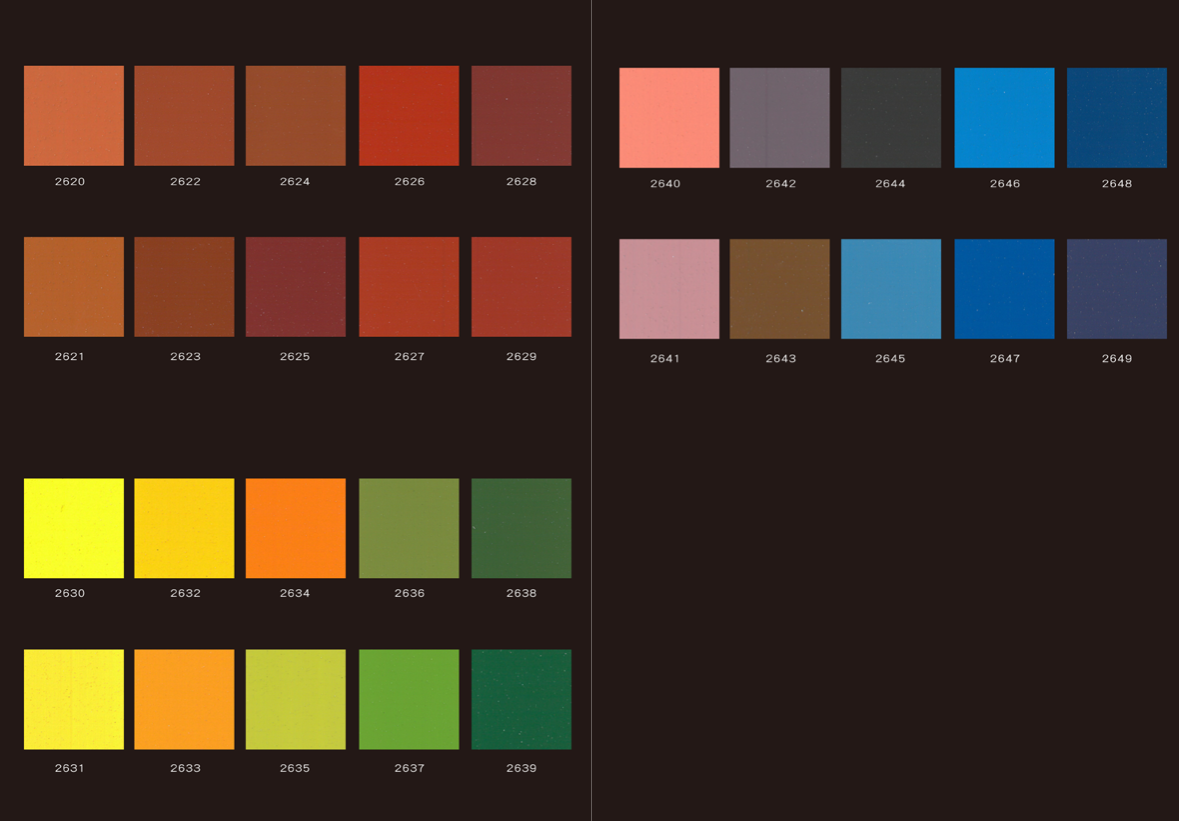1179x821 pixels.
Task: Select the golden yellow swatch 2632
Action: (x=184, y=528)
